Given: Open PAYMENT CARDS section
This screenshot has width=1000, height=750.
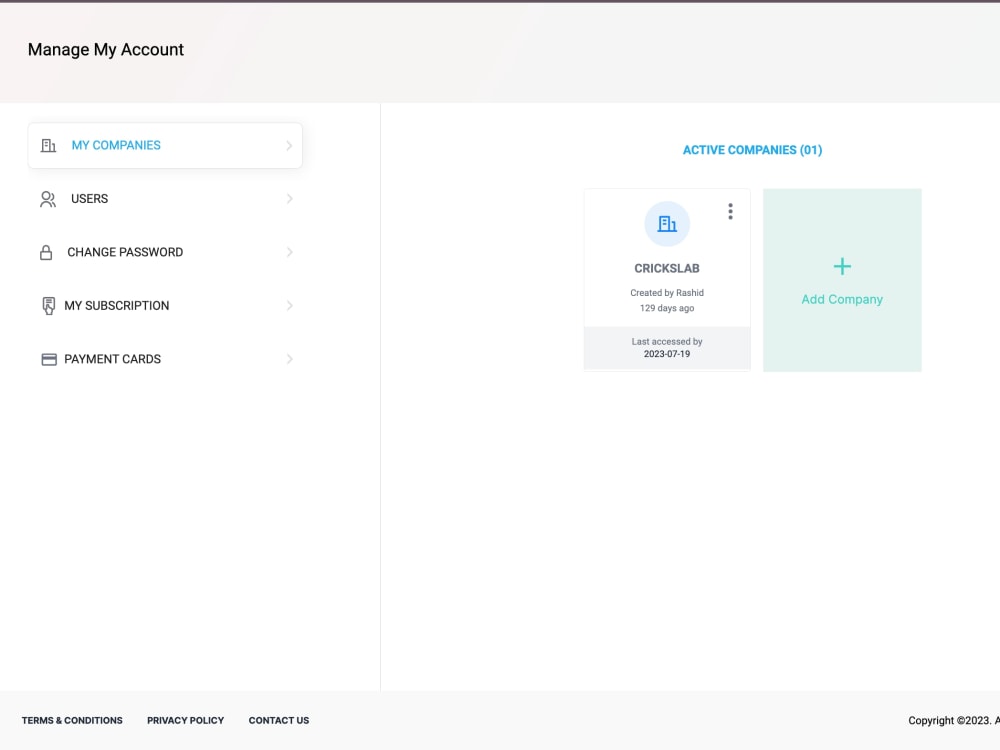Looking at the screenshot, I should pyautogui.click(x=165, y=360).
